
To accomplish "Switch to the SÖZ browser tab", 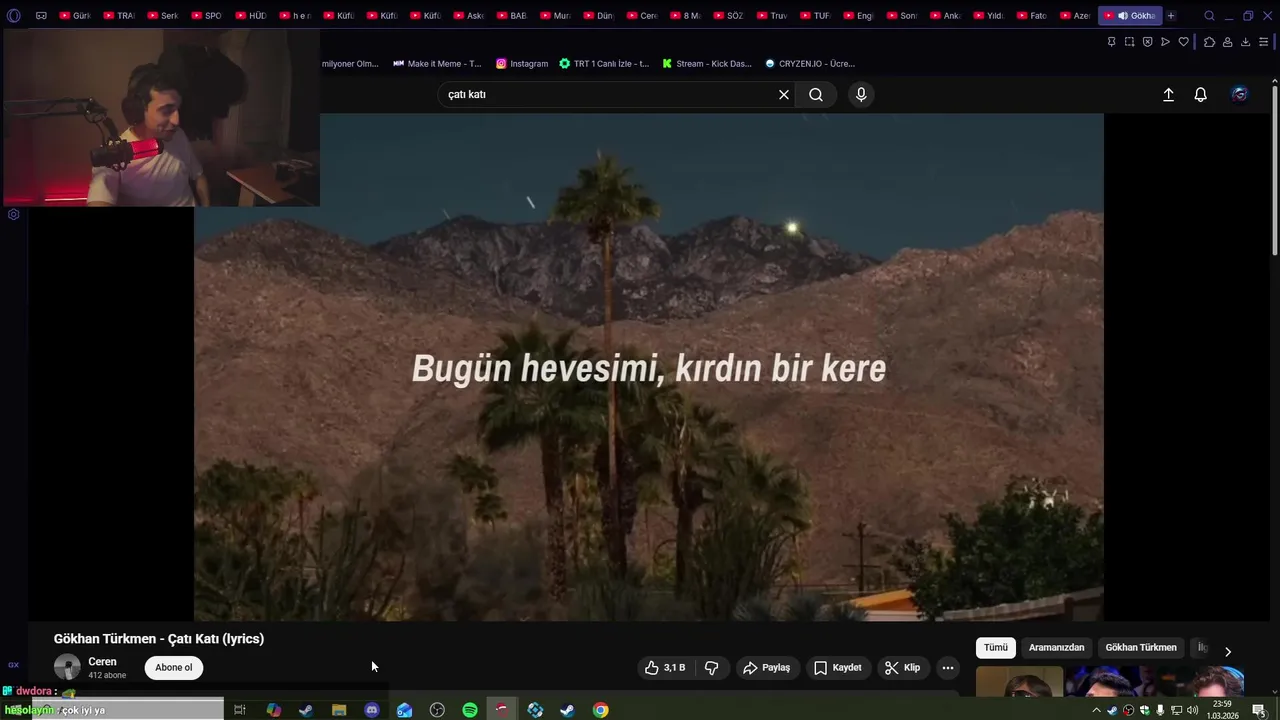I will point(728,16).
